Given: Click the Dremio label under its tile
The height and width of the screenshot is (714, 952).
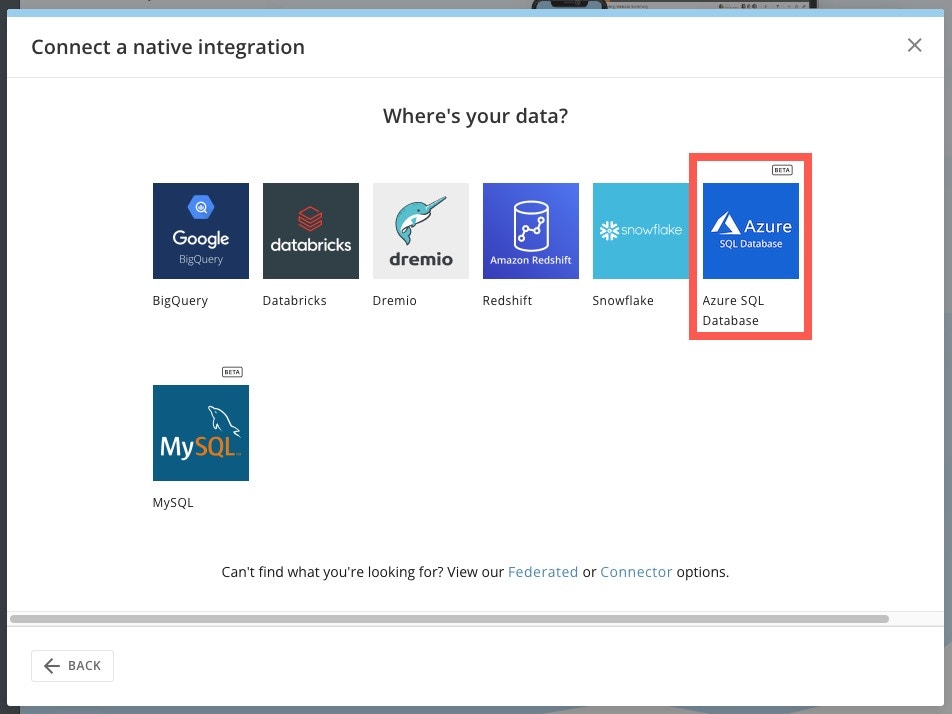Looking at the screenshot, I should (394, 300).
